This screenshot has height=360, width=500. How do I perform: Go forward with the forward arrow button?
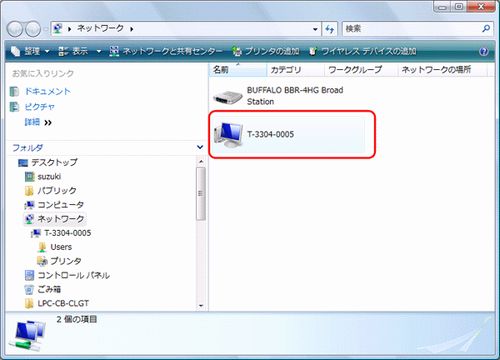(33, 29)
